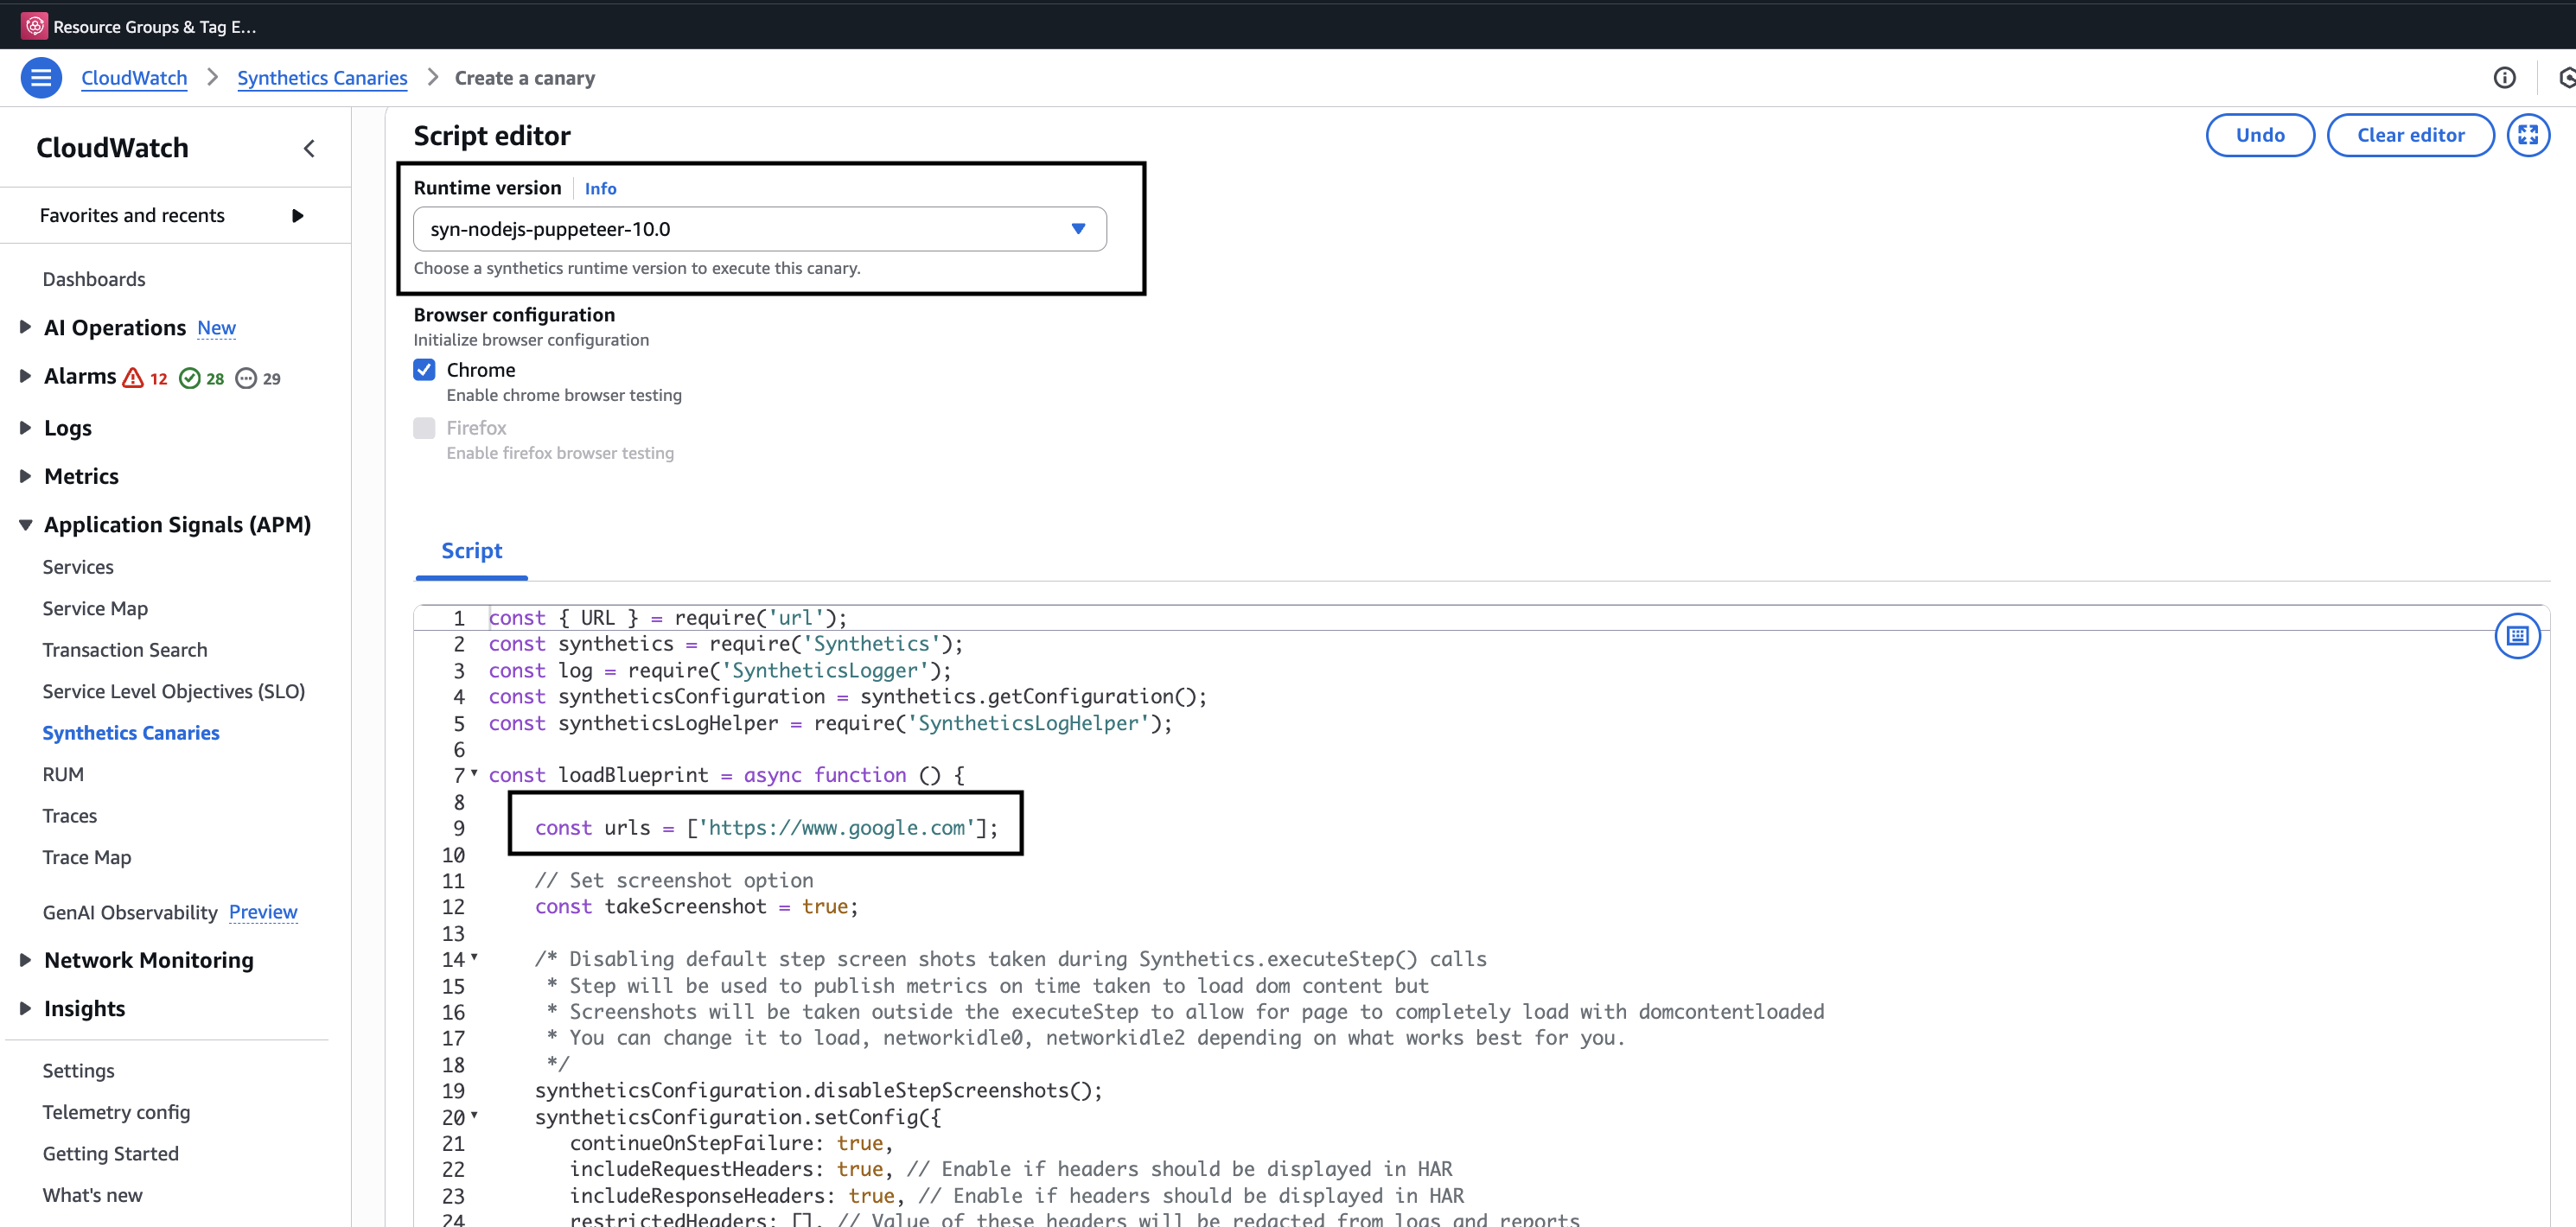Open Trace Map page
The width and height of the screenshot is (2576, 1227).
coord(87,857)
